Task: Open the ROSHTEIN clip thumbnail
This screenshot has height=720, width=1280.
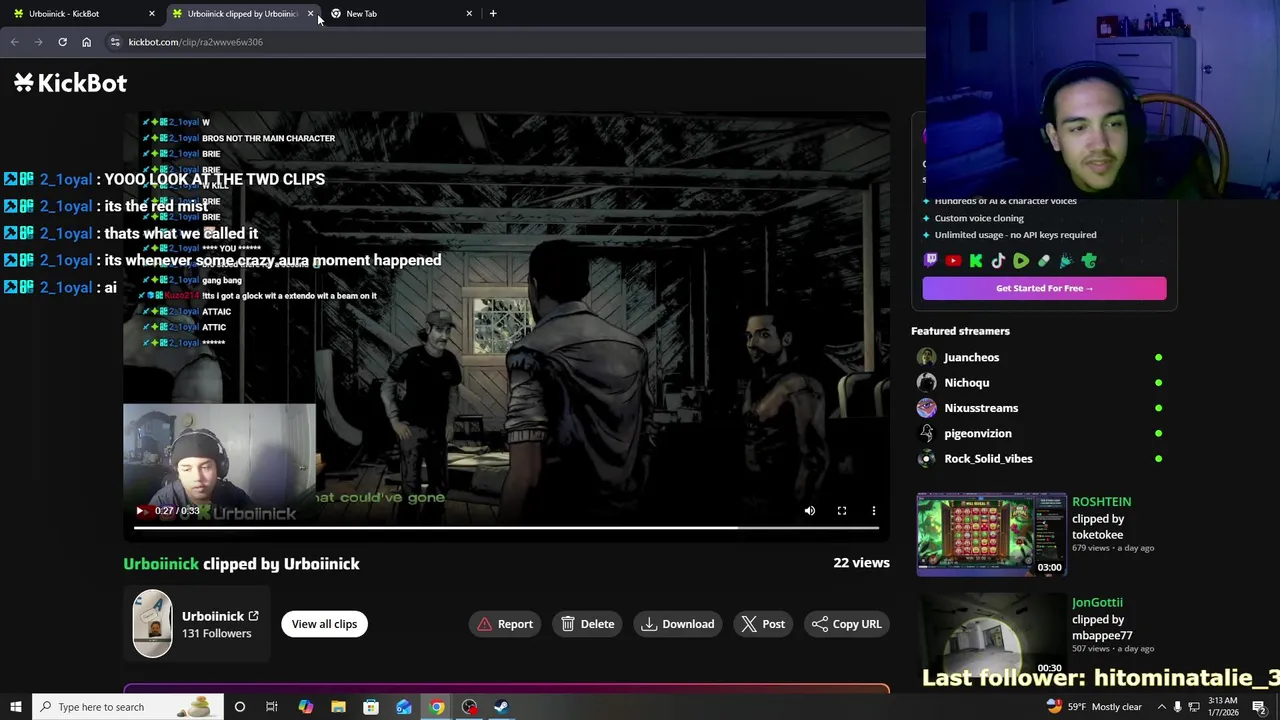Action: [x=992, y=534]
